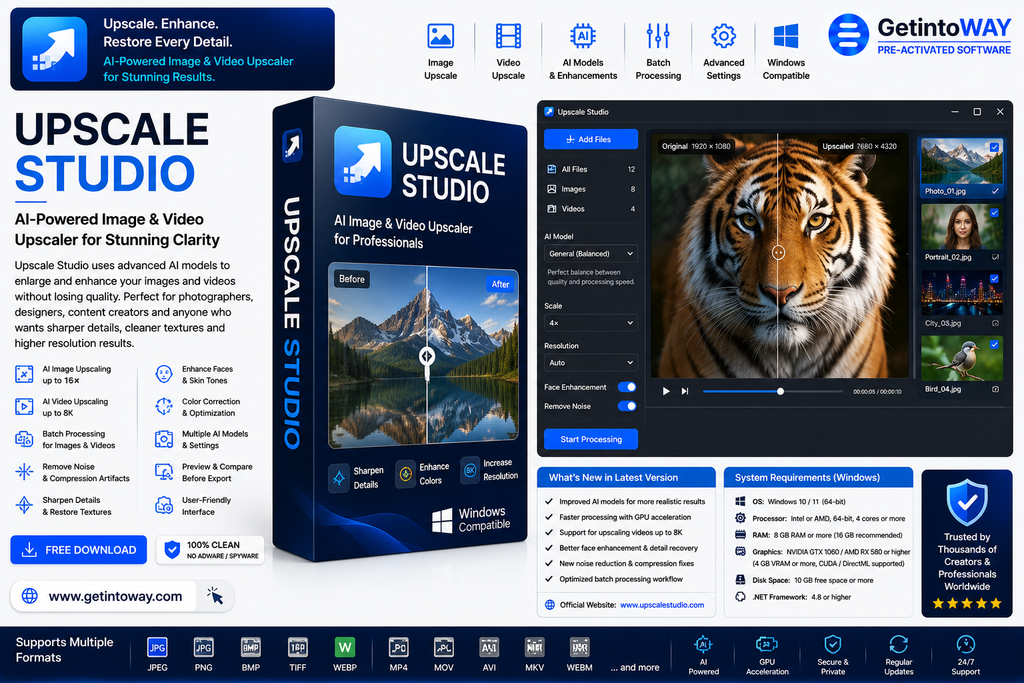This screenshot has width=1024, height=683.
Task: Open the Scale 4x dropdown
Action: click(591, 323)
